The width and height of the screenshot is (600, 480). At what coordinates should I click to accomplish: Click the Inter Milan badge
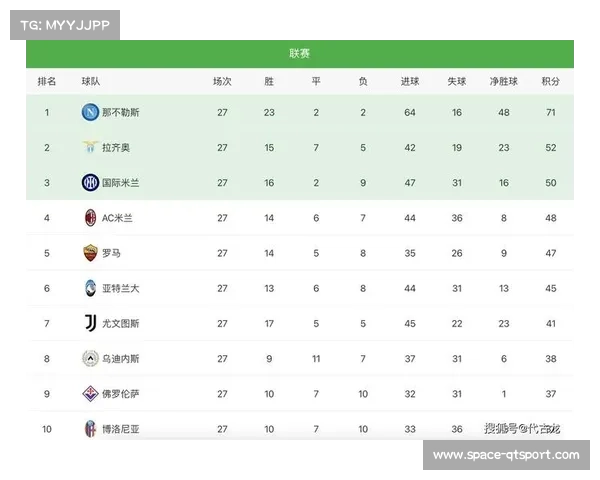[x=90, y=183]
